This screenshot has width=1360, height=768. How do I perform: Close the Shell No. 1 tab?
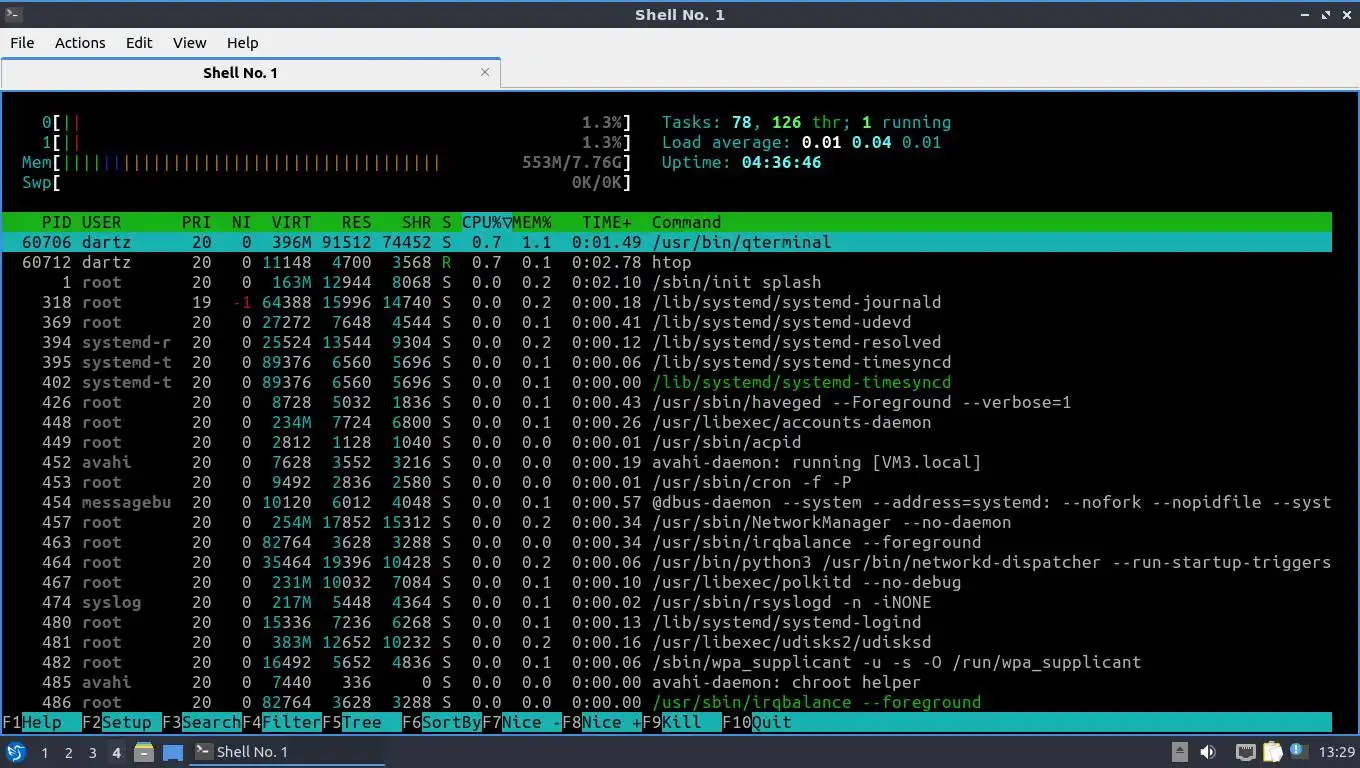click(485, 72)
